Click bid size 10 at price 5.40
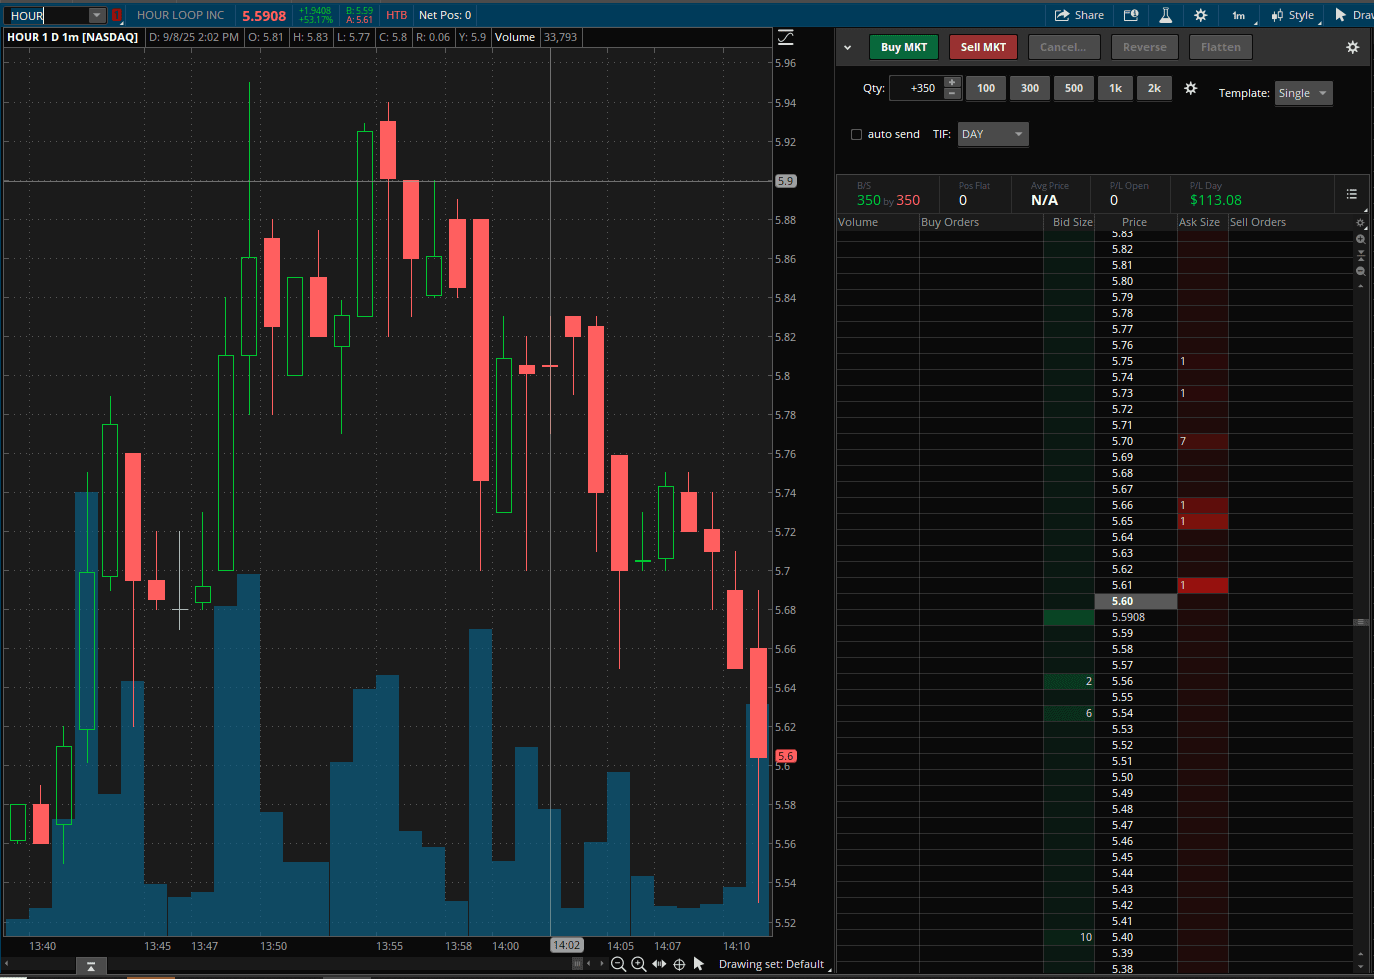This screenshot has width=1374, height=979. (1069, 937)
